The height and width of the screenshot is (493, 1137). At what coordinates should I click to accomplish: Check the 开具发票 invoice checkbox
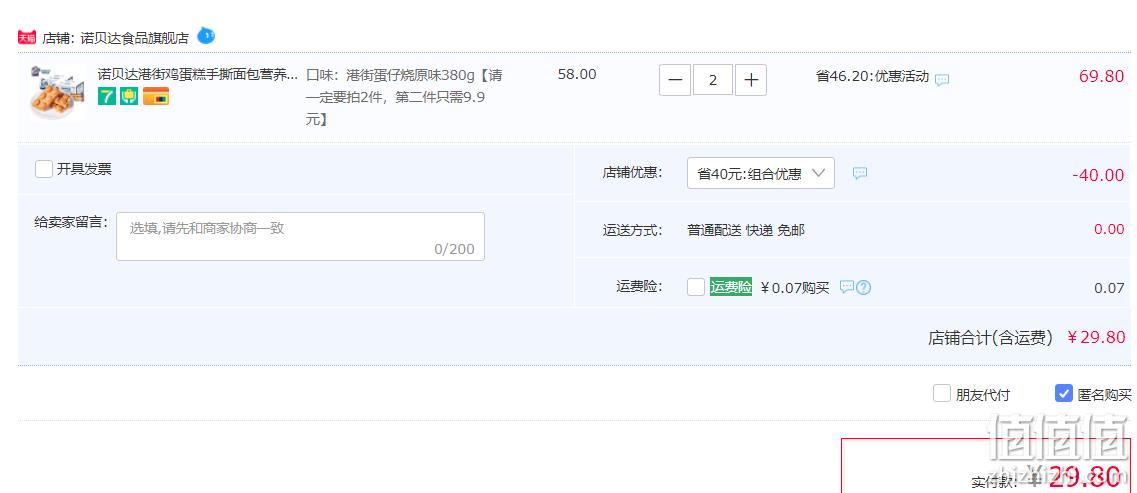(44, 170)
